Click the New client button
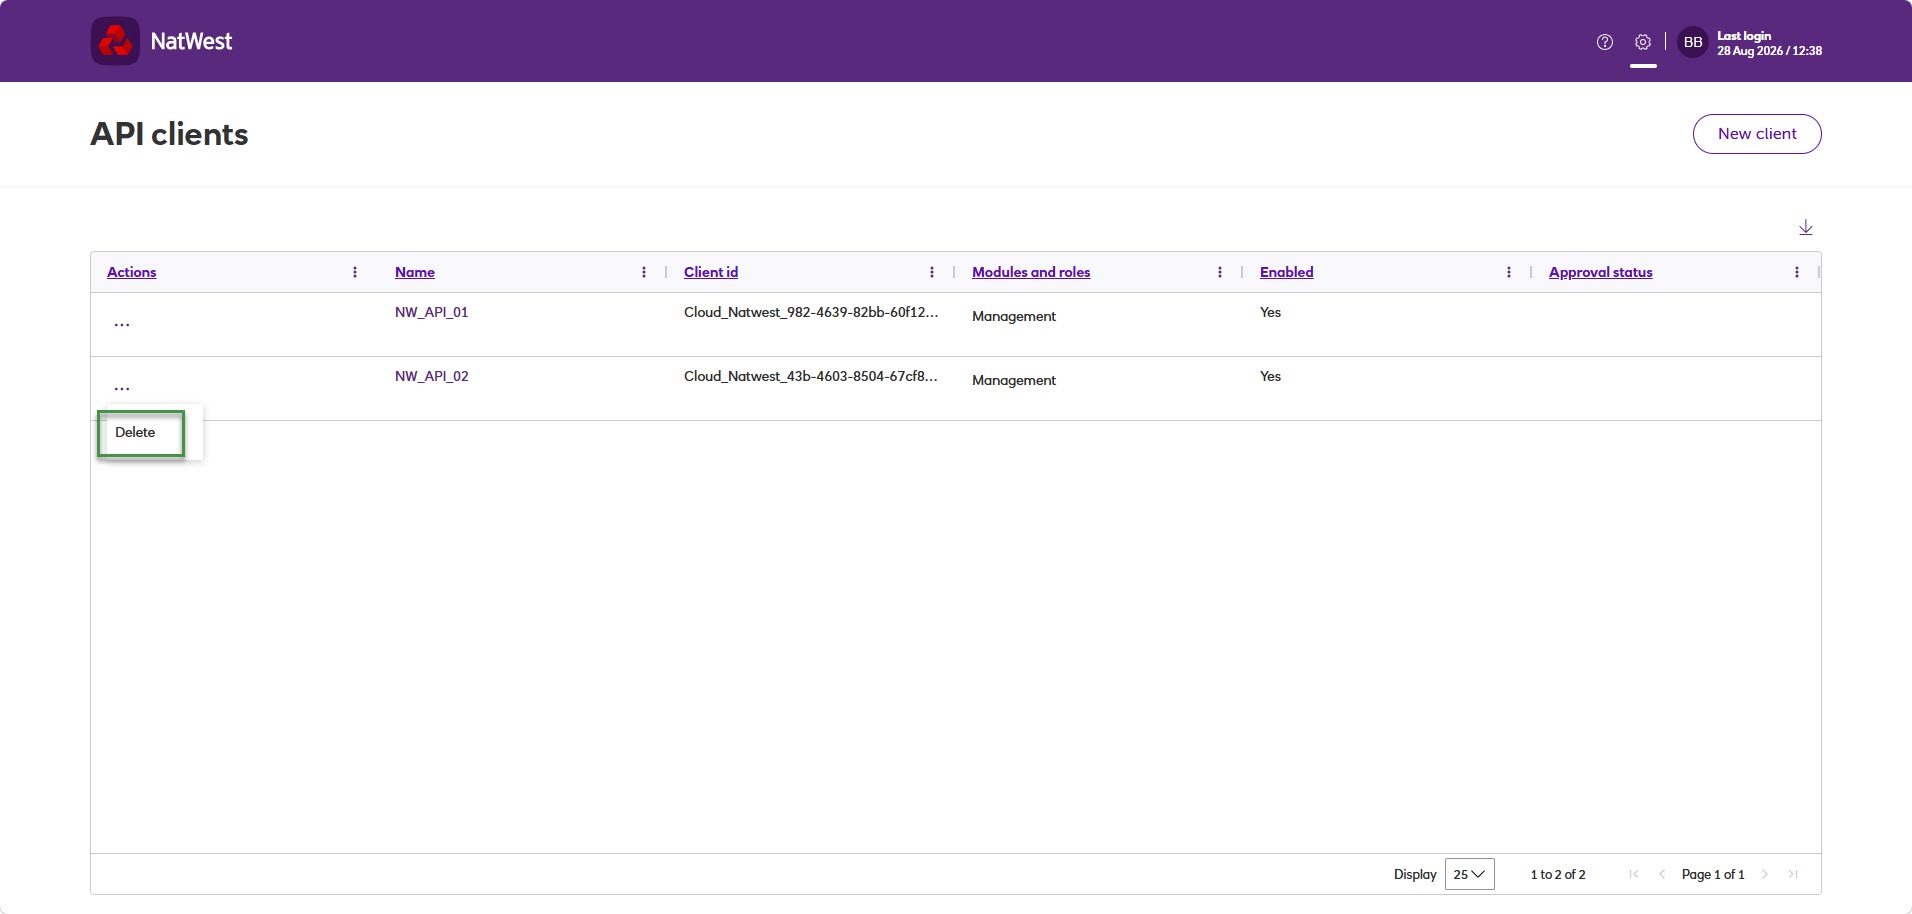Image resolution: width=1912 pixels, height=914 pixels. [1757, 134]
